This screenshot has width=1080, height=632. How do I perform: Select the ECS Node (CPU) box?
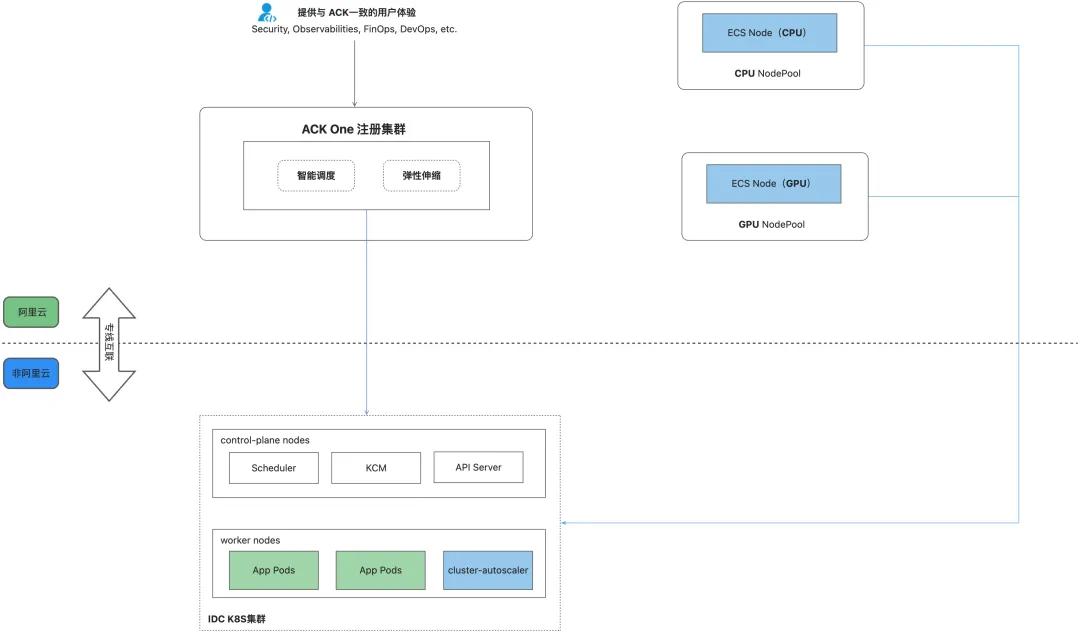(769, 33)
